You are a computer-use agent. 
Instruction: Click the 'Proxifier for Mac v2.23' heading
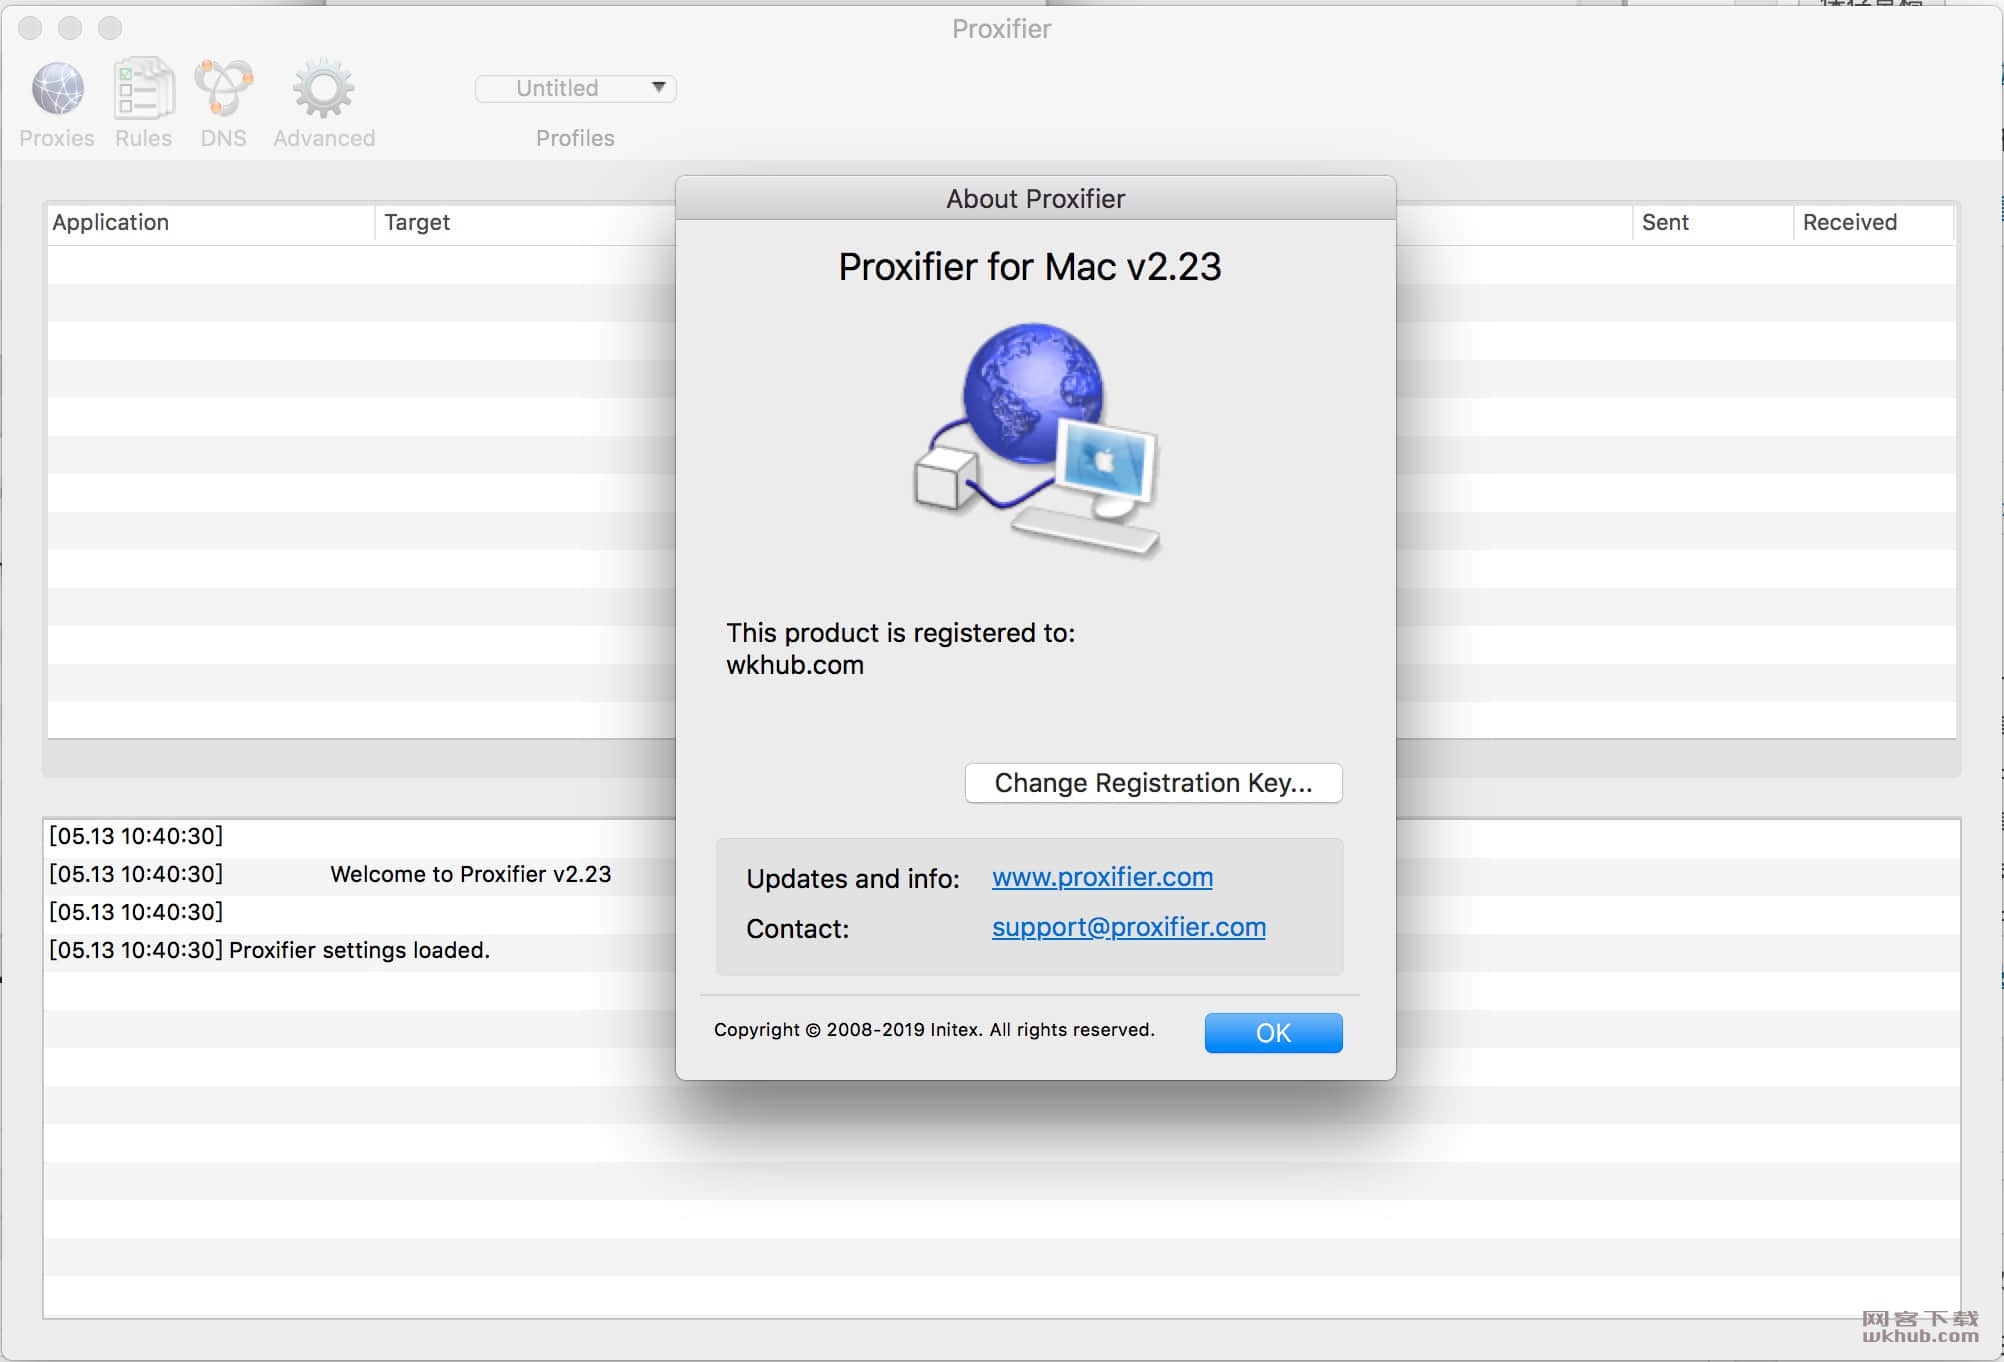(x=1029, y=267)
